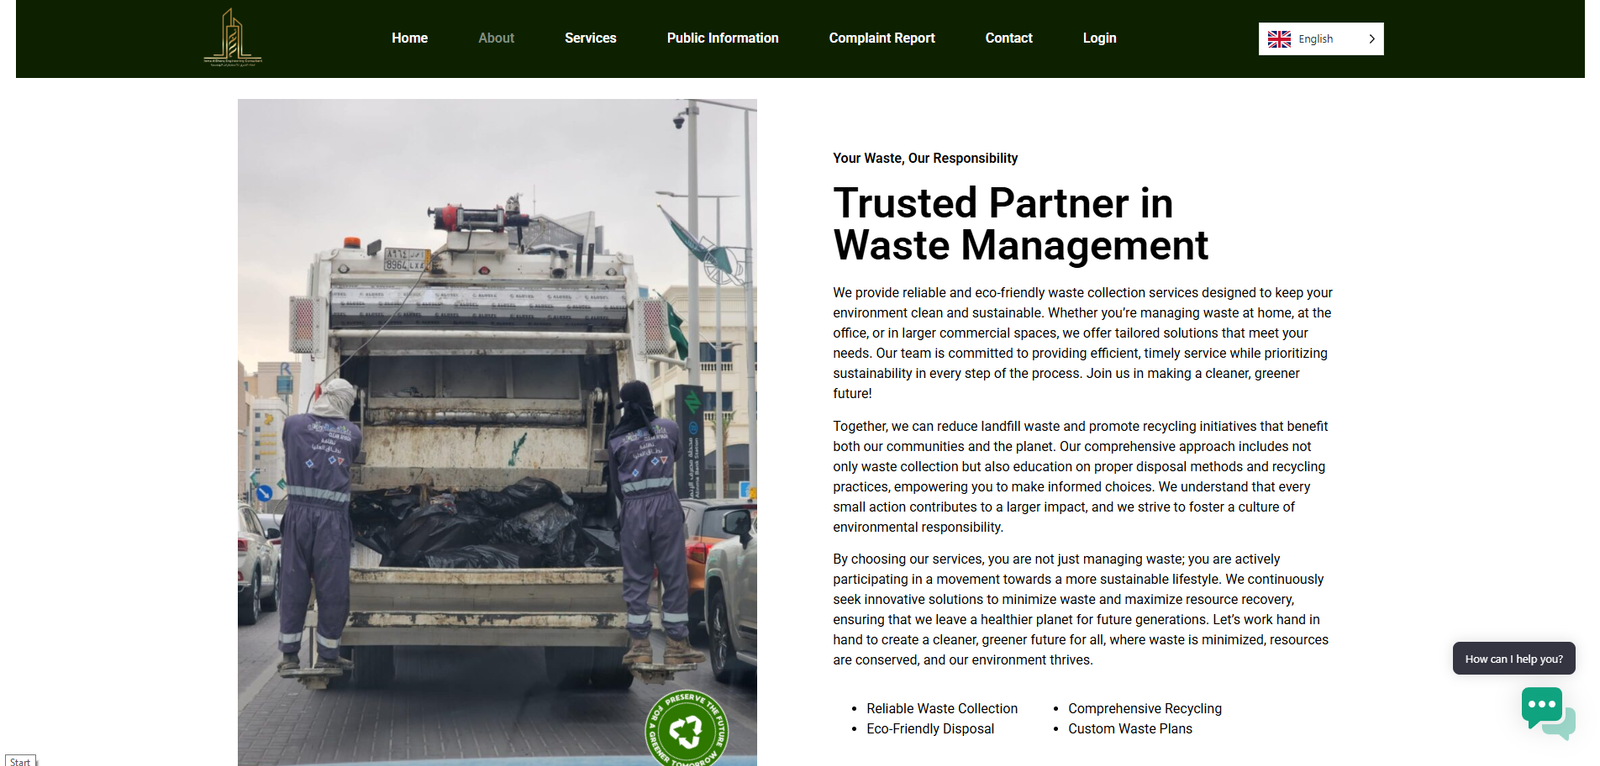
Task: Click the Contact navigation link
Action: coord(1008,38)
